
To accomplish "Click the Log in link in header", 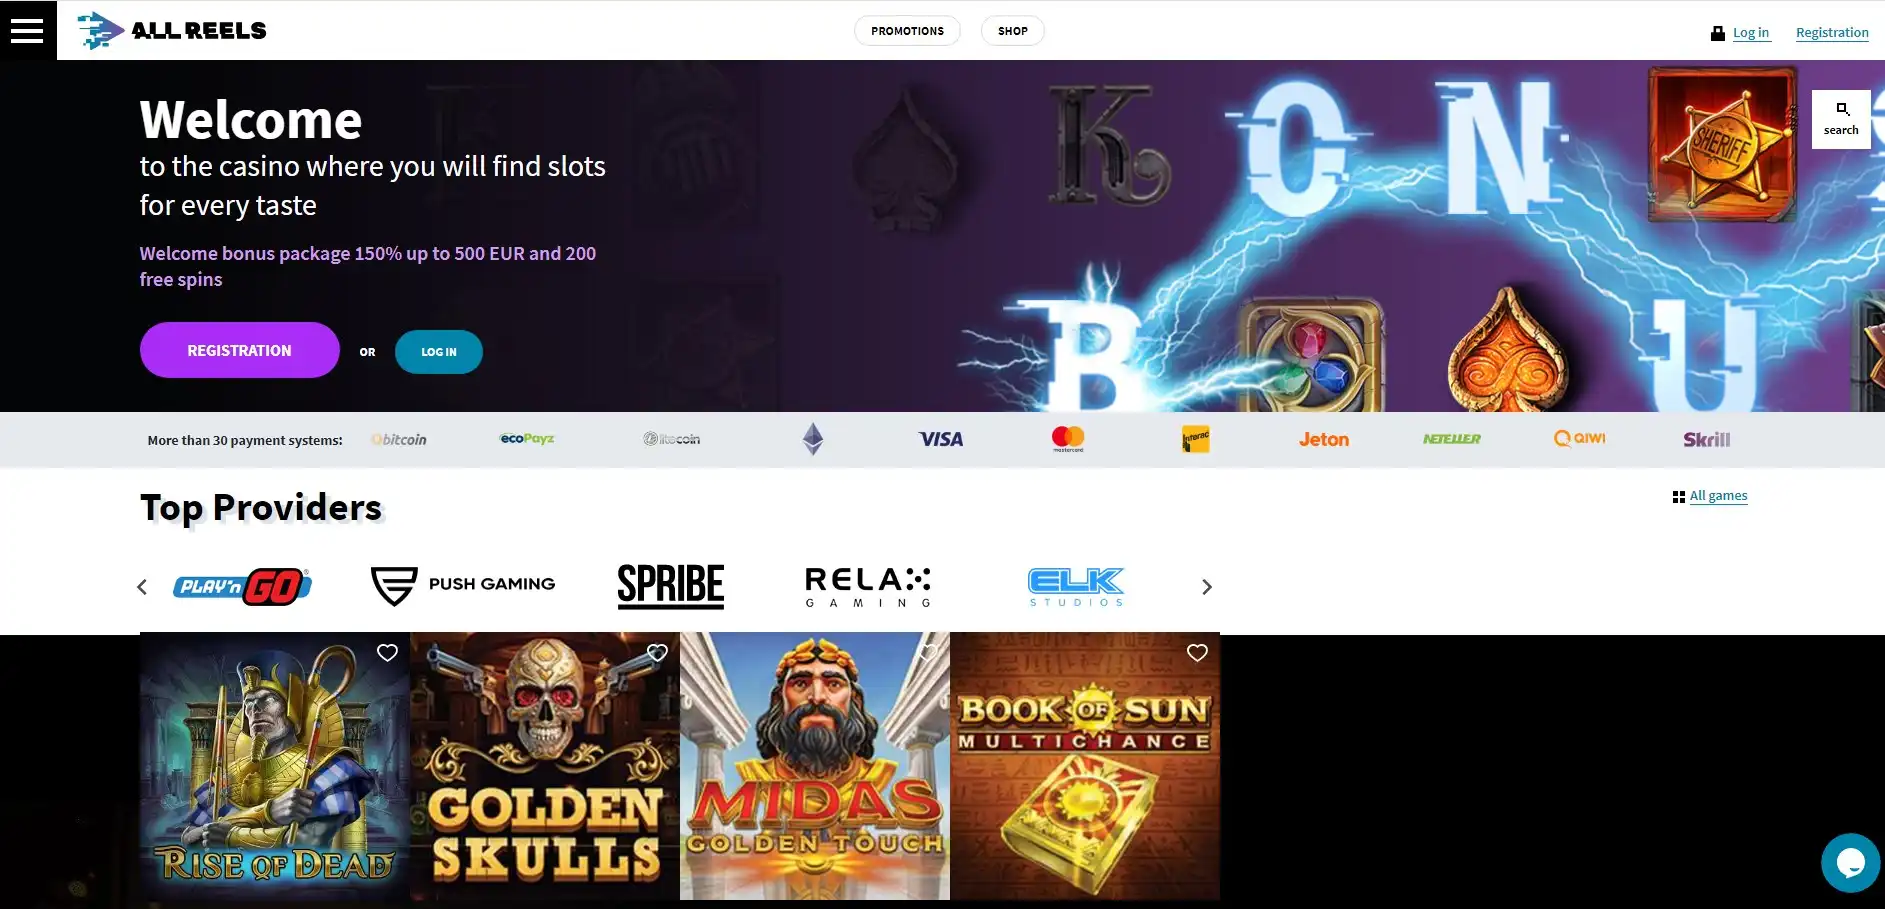I will (1750, 32).
